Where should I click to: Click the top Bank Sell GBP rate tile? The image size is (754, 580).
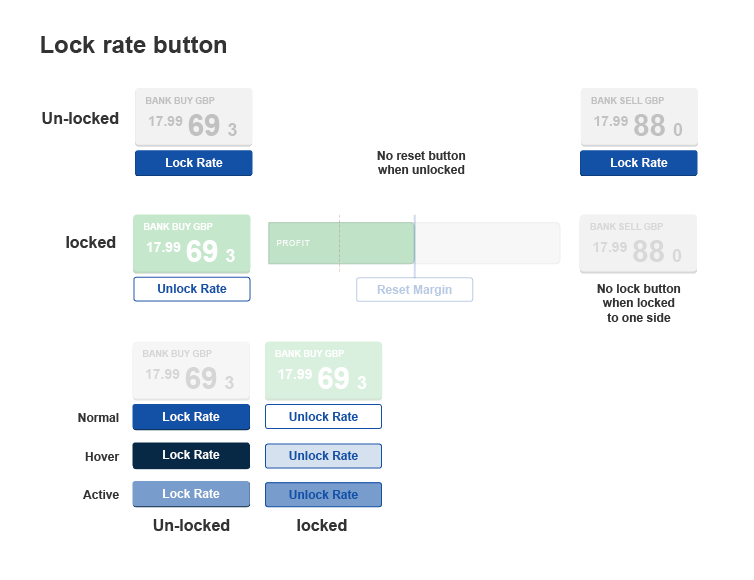[638, 117]
